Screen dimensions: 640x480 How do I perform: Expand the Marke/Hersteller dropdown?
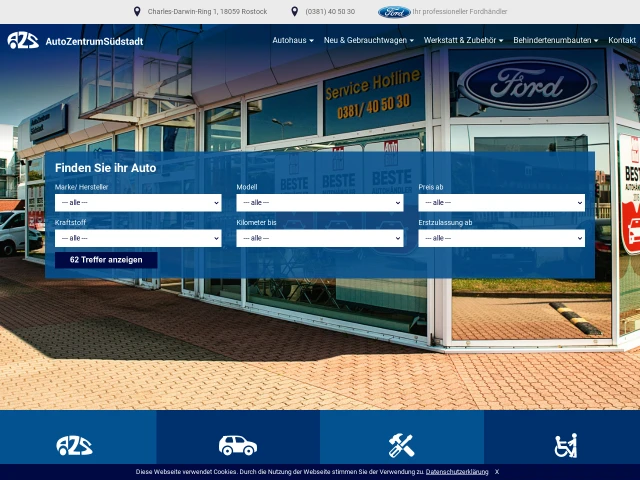[138, 203]
